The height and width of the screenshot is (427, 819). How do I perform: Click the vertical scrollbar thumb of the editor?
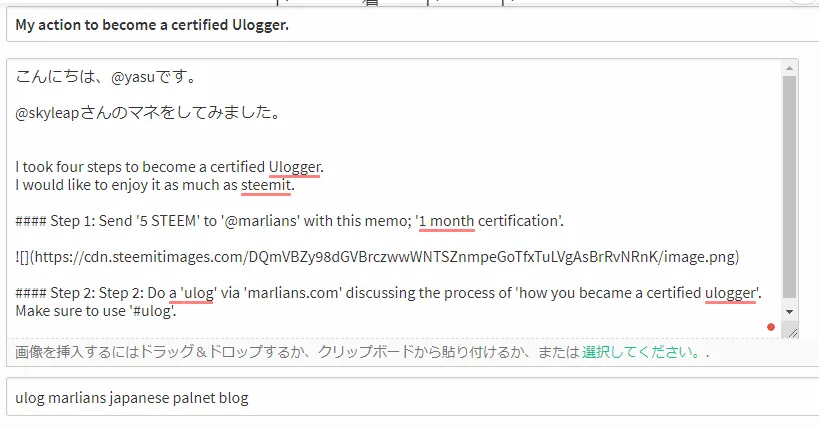[789, 187]
